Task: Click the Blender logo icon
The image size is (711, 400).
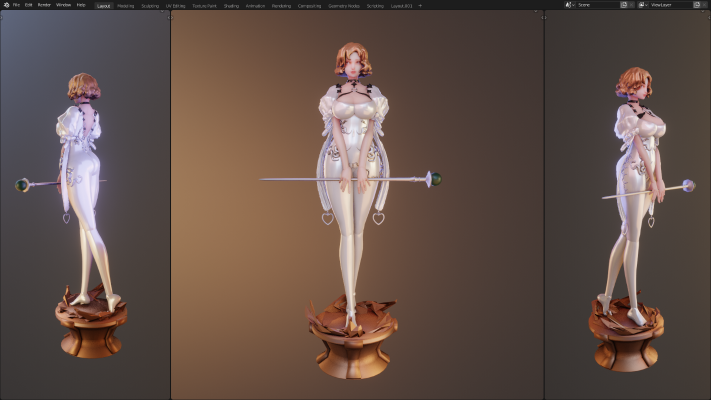Action: (5, 5)
